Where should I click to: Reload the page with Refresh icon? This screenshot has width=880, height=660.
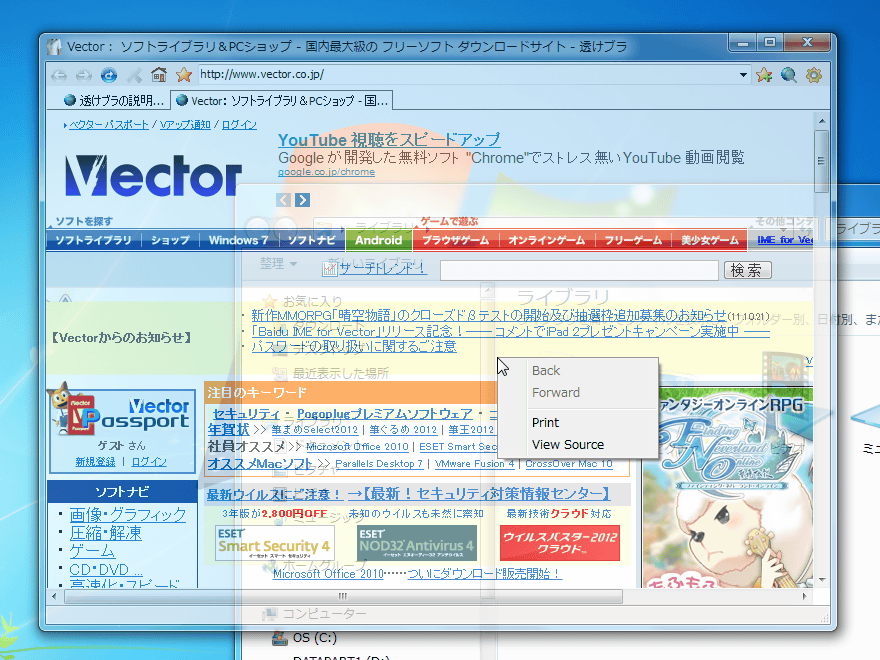click(x=109, y=75)
